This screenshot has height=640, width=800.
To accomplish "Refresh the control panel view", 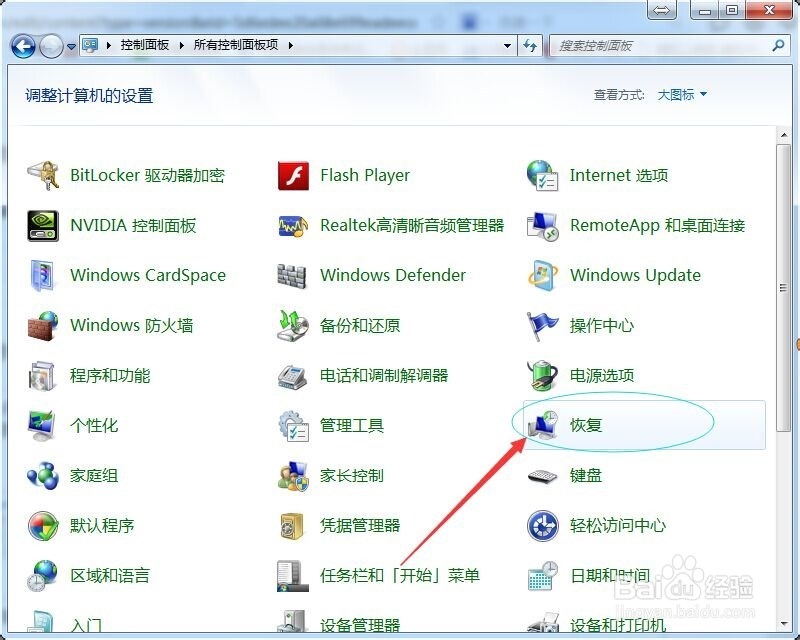I will click(530, 46).
